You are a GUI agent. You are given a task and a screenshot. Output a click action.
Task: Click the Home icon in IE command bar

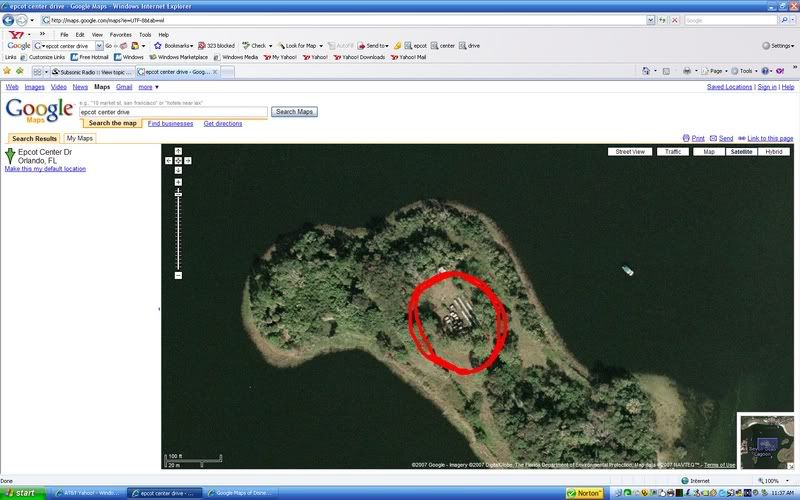coord(646,71)
